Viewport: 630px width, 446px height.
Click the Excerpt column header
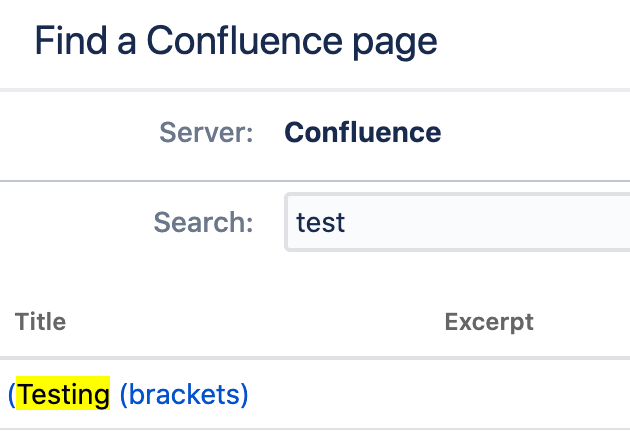click(489, 322)
